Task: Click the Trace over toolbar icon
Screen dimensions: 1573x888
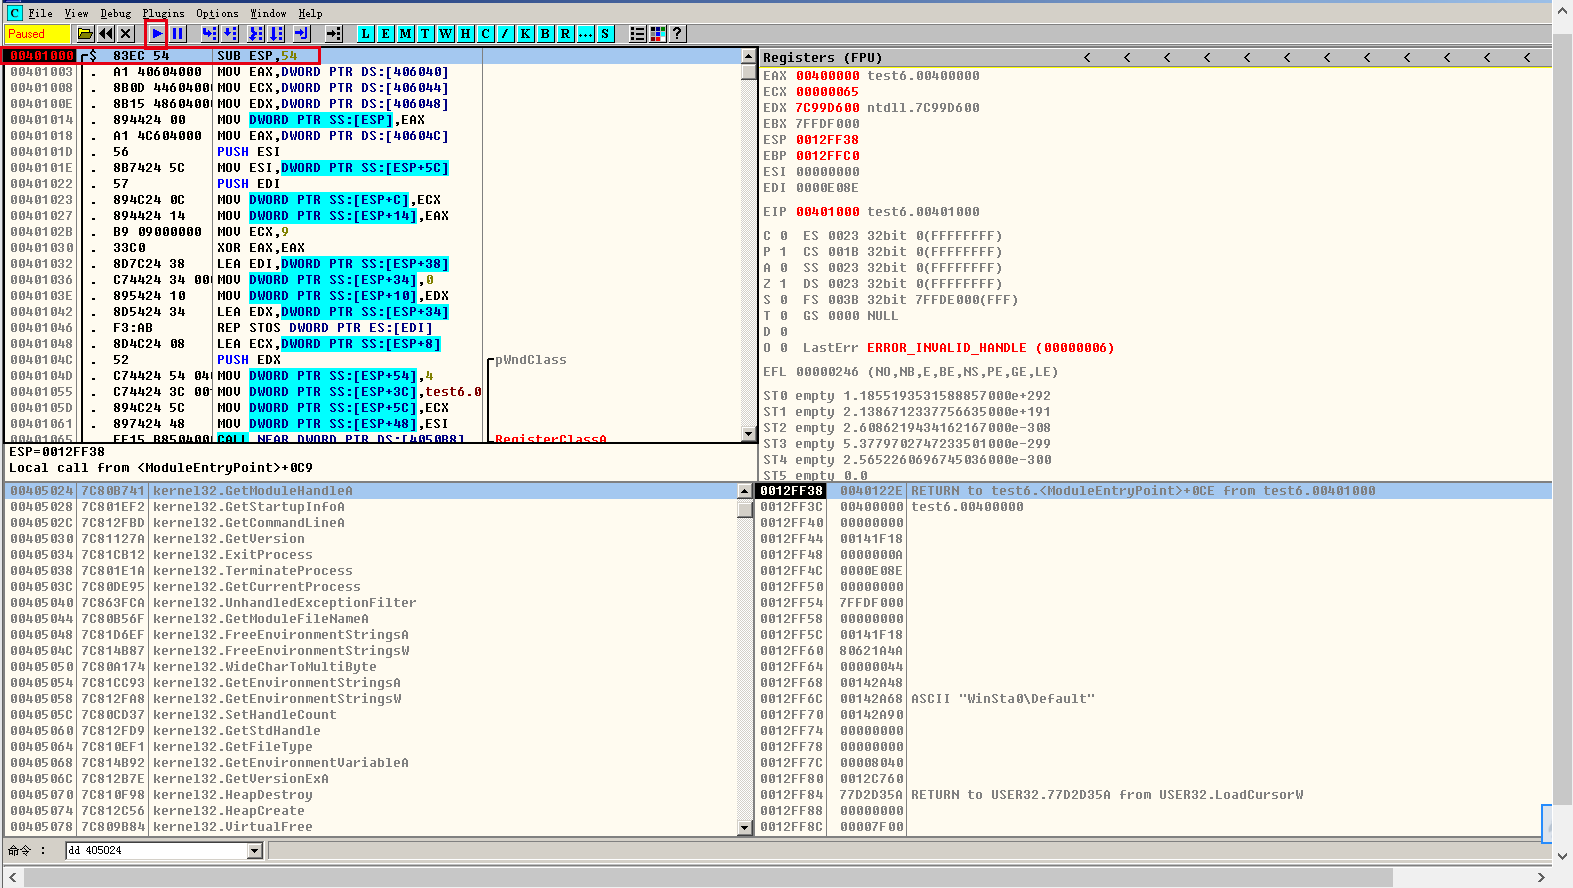Action: coord(276,34)
